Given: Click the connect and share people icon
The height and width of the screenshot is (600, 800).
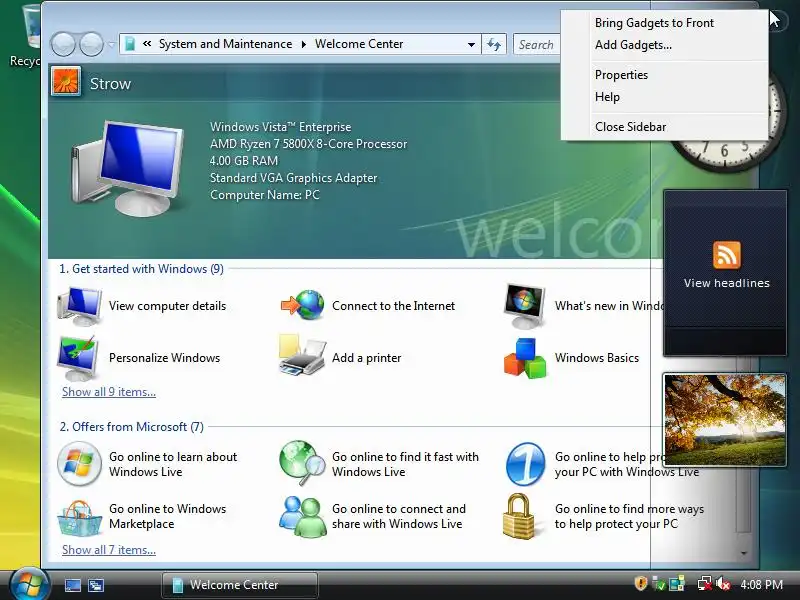Looking at the screenshot, I should coord(303,516).
